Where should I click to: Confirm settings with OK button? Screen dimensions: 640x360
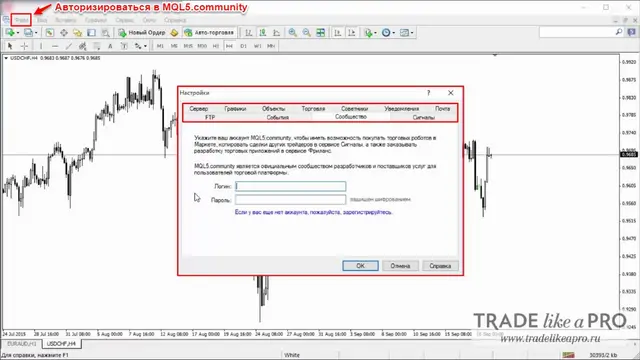coord(360,266)
